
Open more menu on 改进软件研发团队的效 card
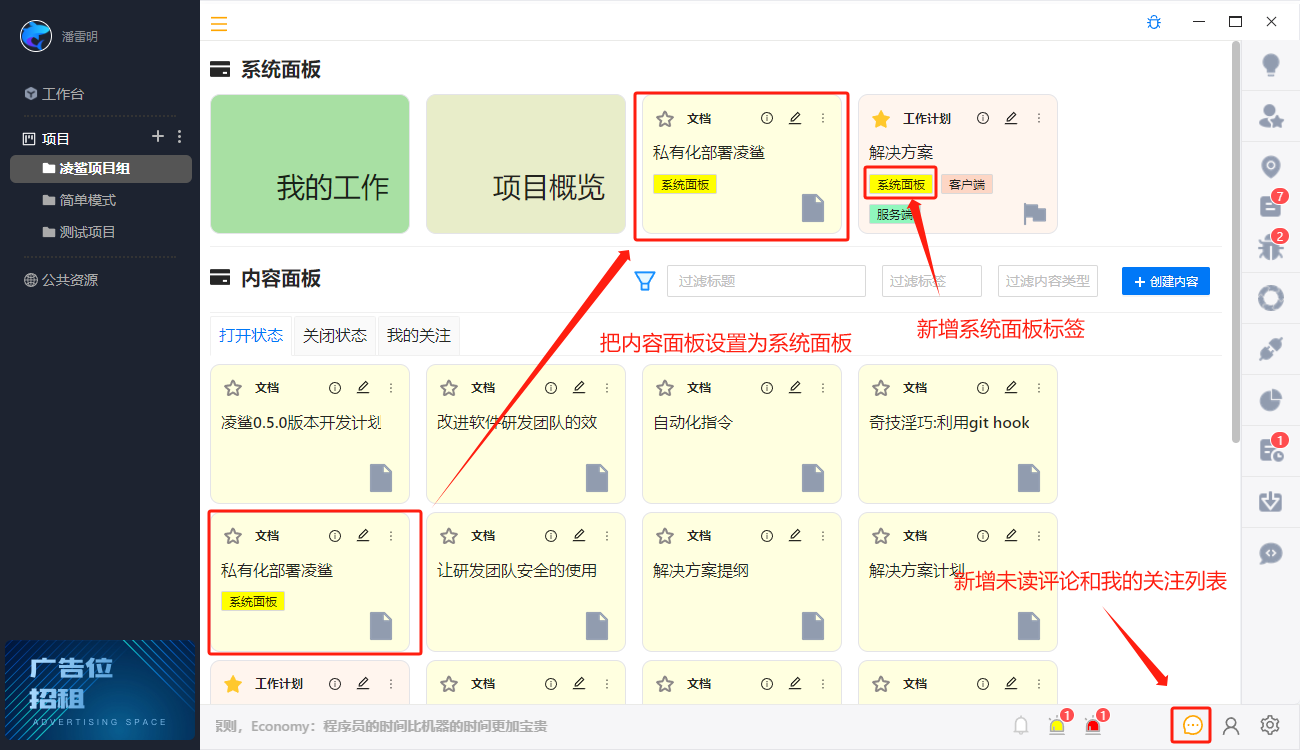tap(607, 387)
